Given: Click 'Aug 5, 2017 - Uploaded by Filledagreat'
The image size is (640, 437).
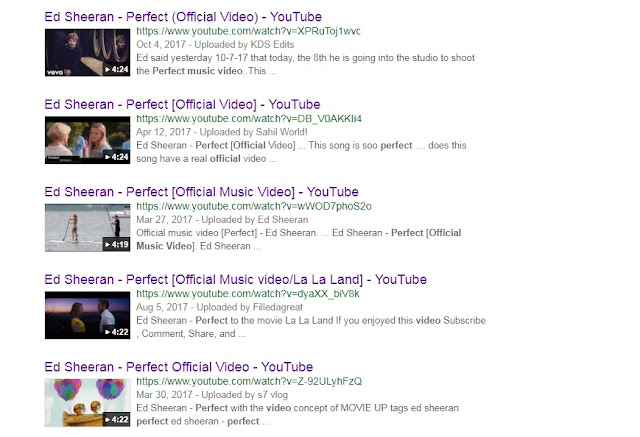Looking at the screenshot, I should [x=220, y=307].
